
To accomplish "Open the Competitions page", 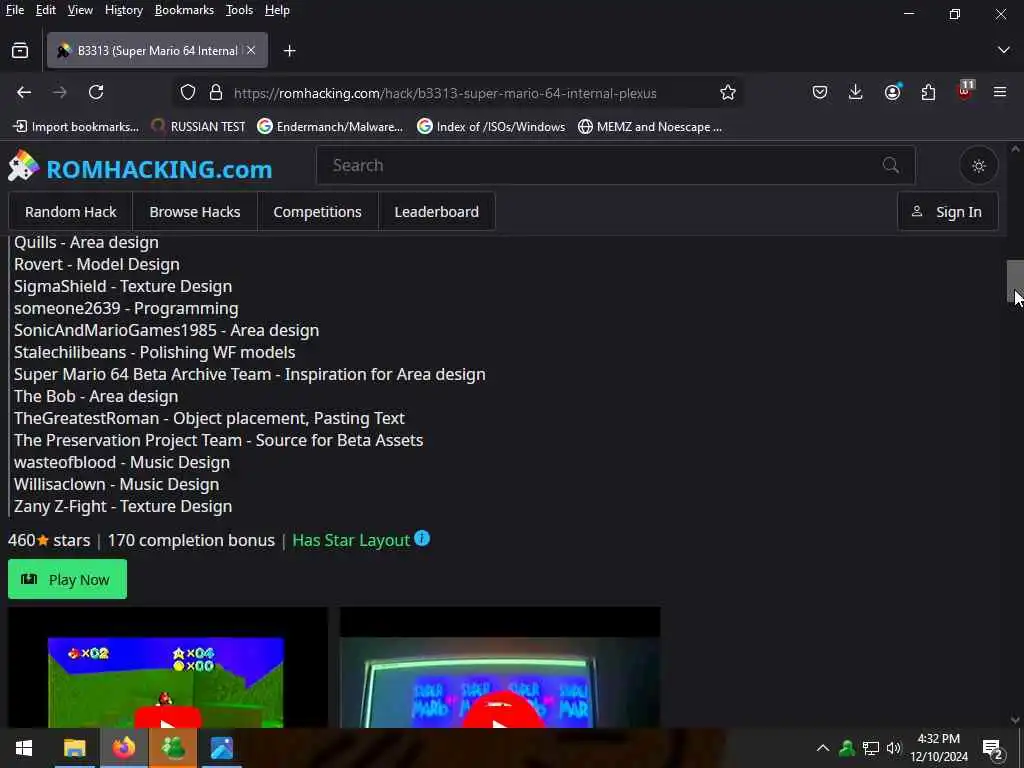I will (x=317, y=212).
